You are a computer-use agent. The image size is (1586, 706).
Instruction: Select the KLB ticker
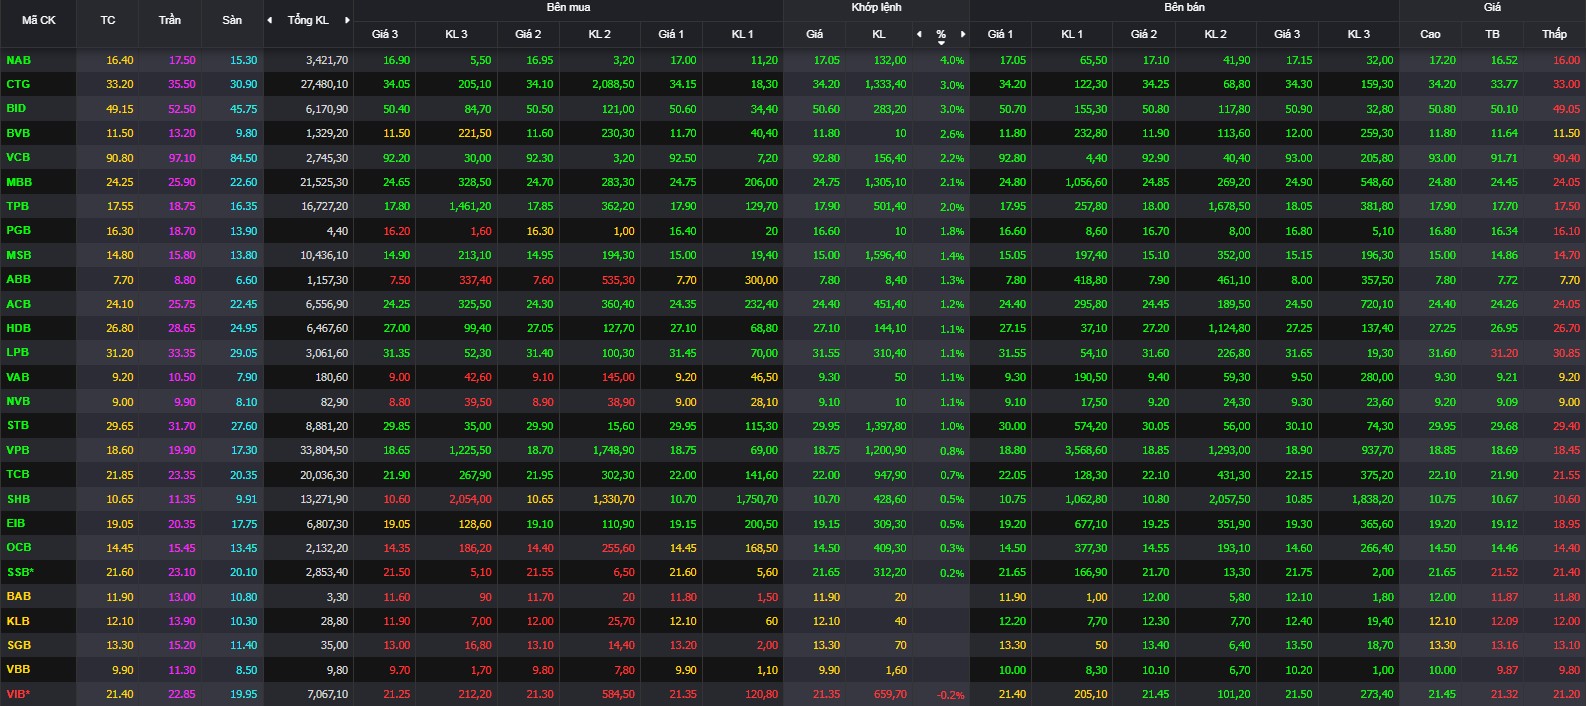tap(18, 621)
